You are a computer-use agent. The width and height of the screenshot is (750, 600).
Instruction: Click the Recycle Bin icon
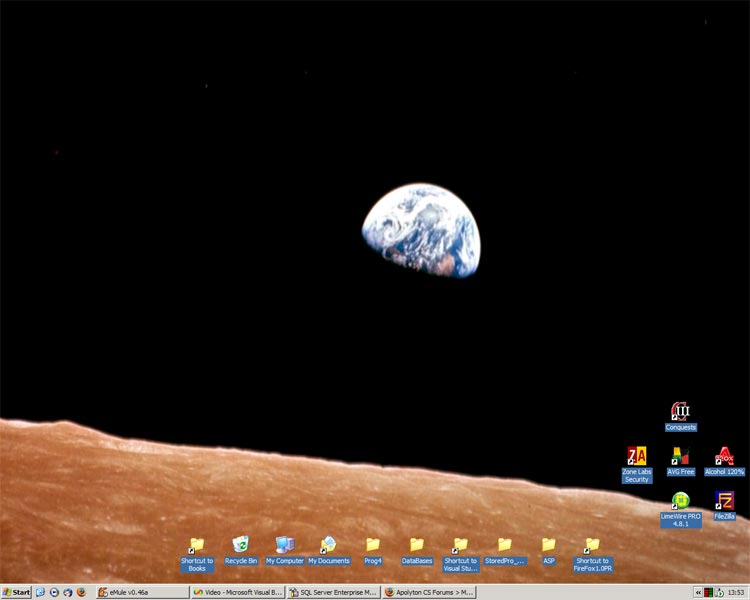pyautogui.click(x=241, y=545)
